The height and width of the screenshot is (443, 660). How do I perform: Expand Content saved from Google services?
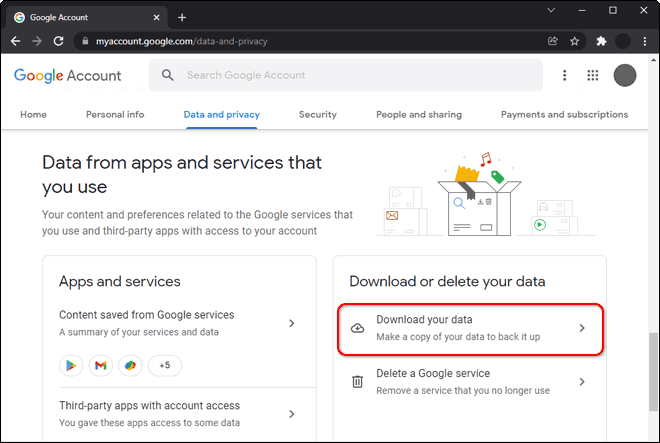point(177,323)
